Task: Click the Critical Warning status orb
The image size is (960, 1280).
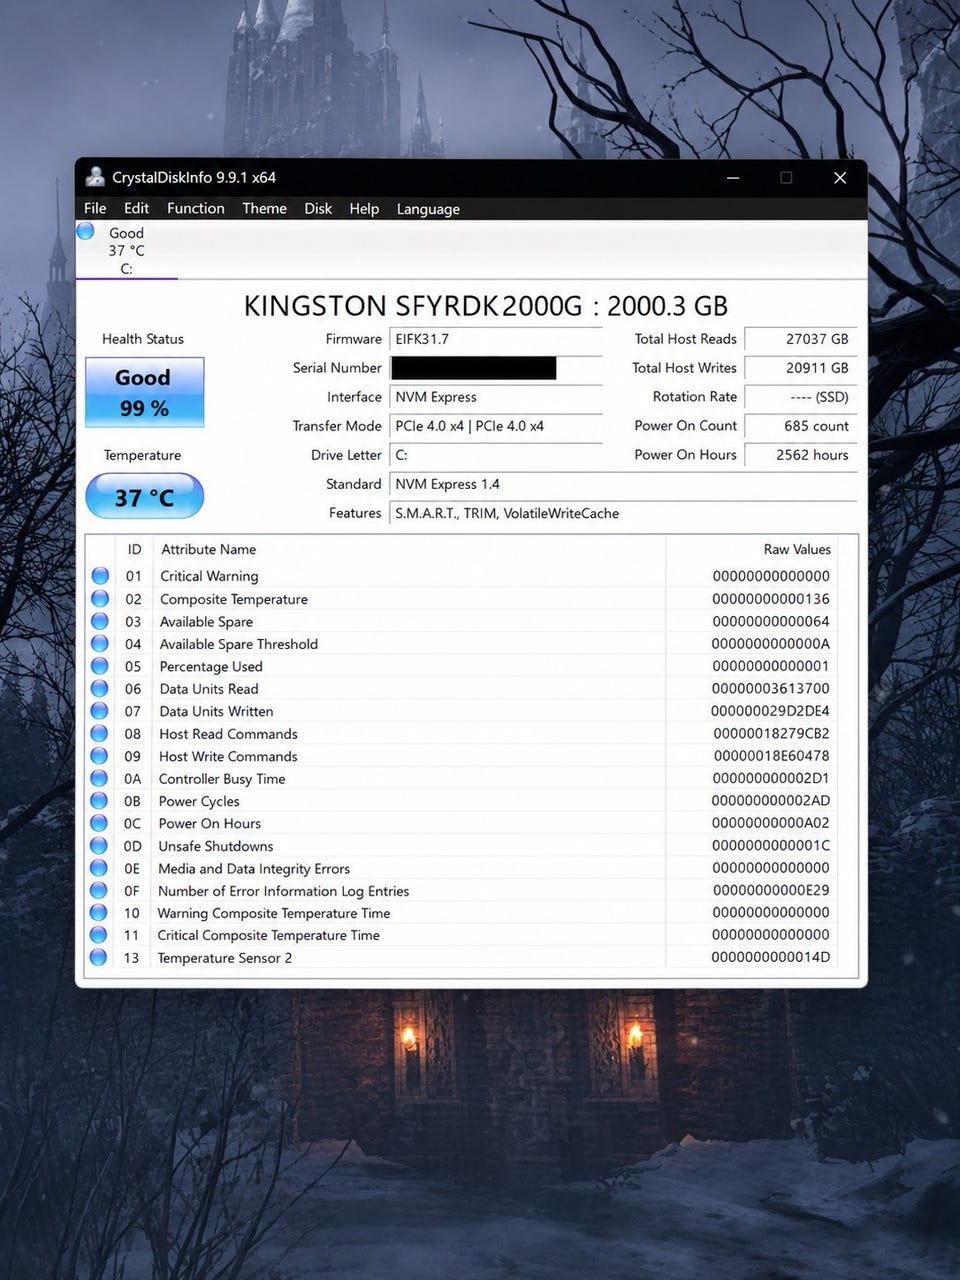Action: [x=100, y=576]
